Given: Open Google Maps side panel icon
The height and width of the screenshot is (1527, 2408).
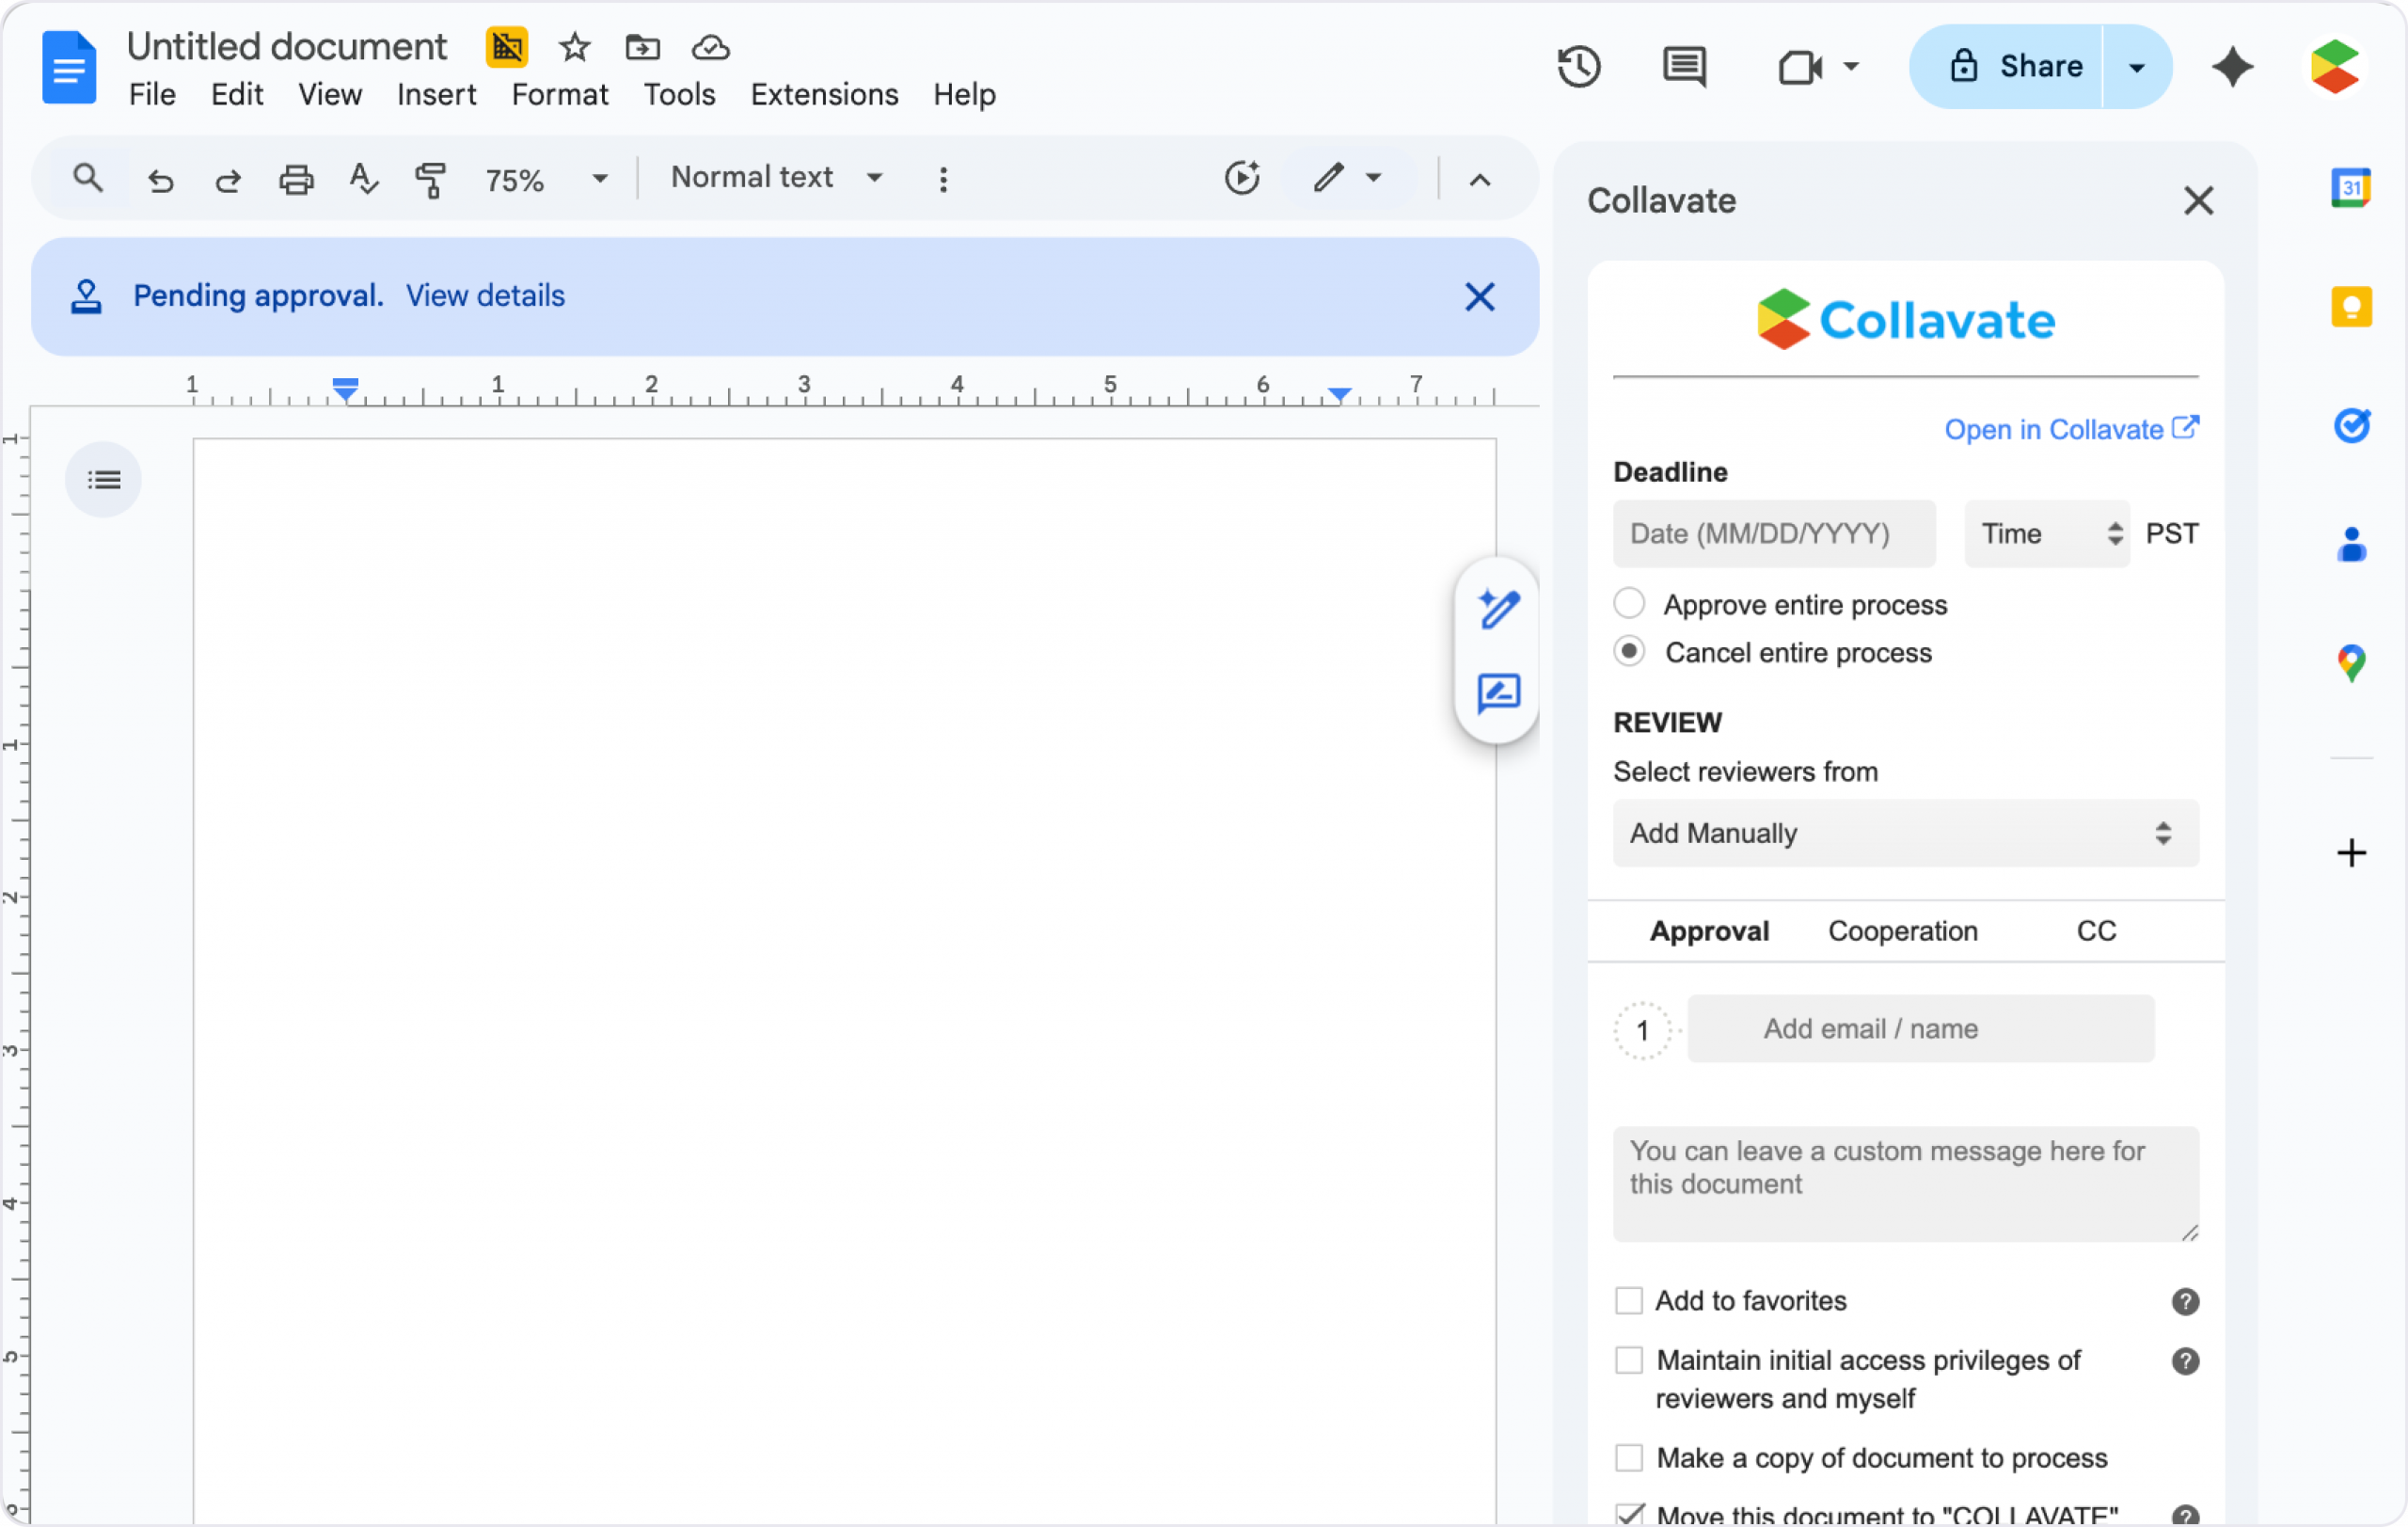Looking at the screenshot, I should tap(2351, 663).
